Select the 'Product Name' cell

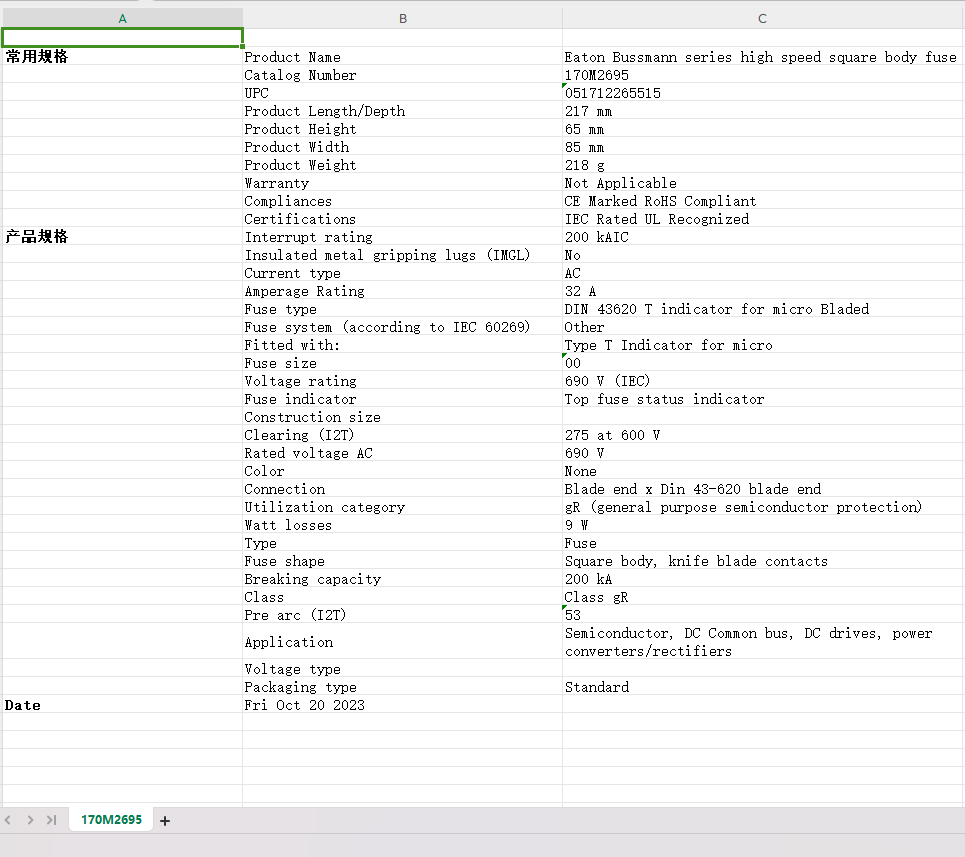[x=402, y=57]
